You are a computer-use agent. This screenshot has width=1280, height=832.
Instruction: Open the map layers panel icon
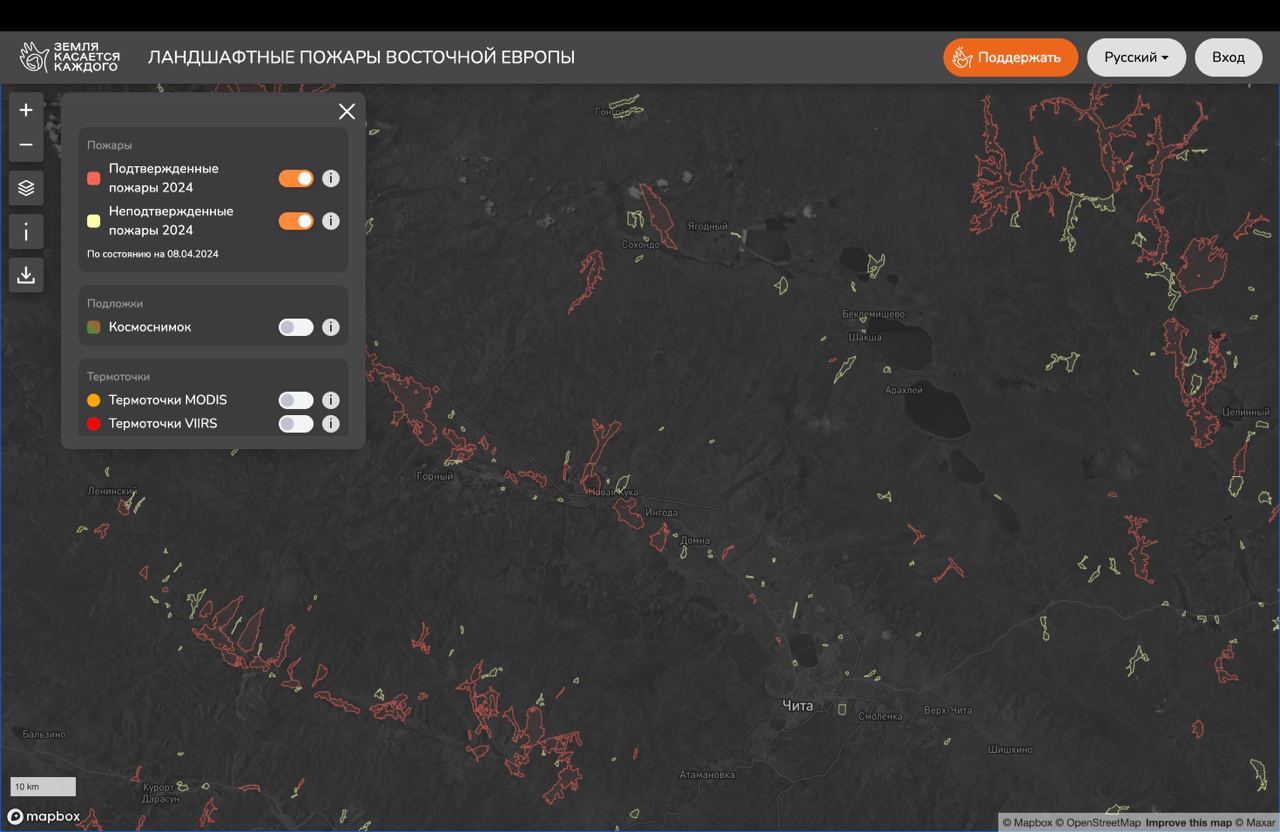pyautogui.click(x=26, y=188)
